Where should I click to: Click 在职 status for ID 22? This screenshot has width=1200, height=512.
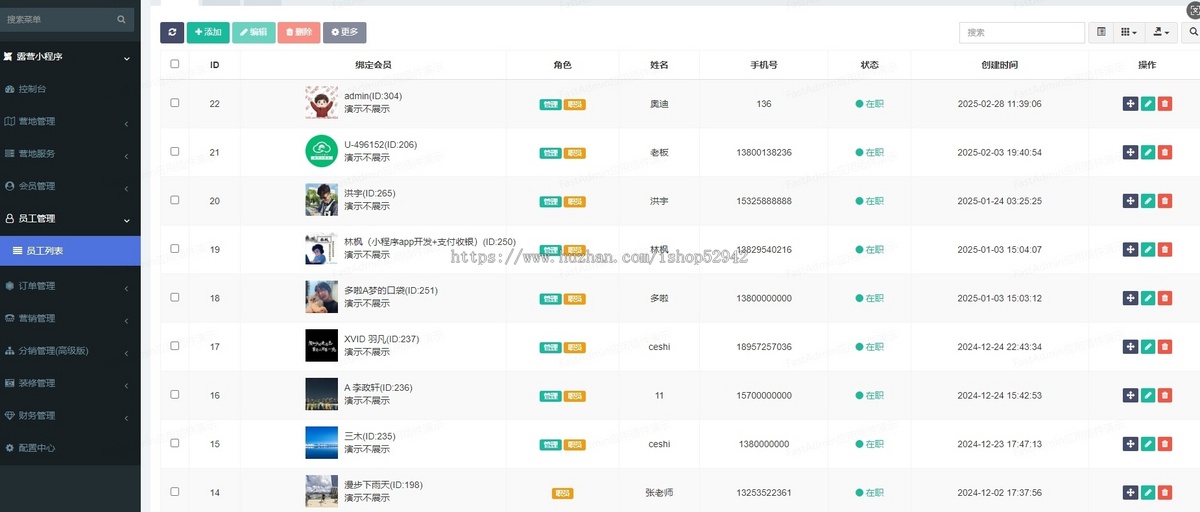click(x=869, y=103)
